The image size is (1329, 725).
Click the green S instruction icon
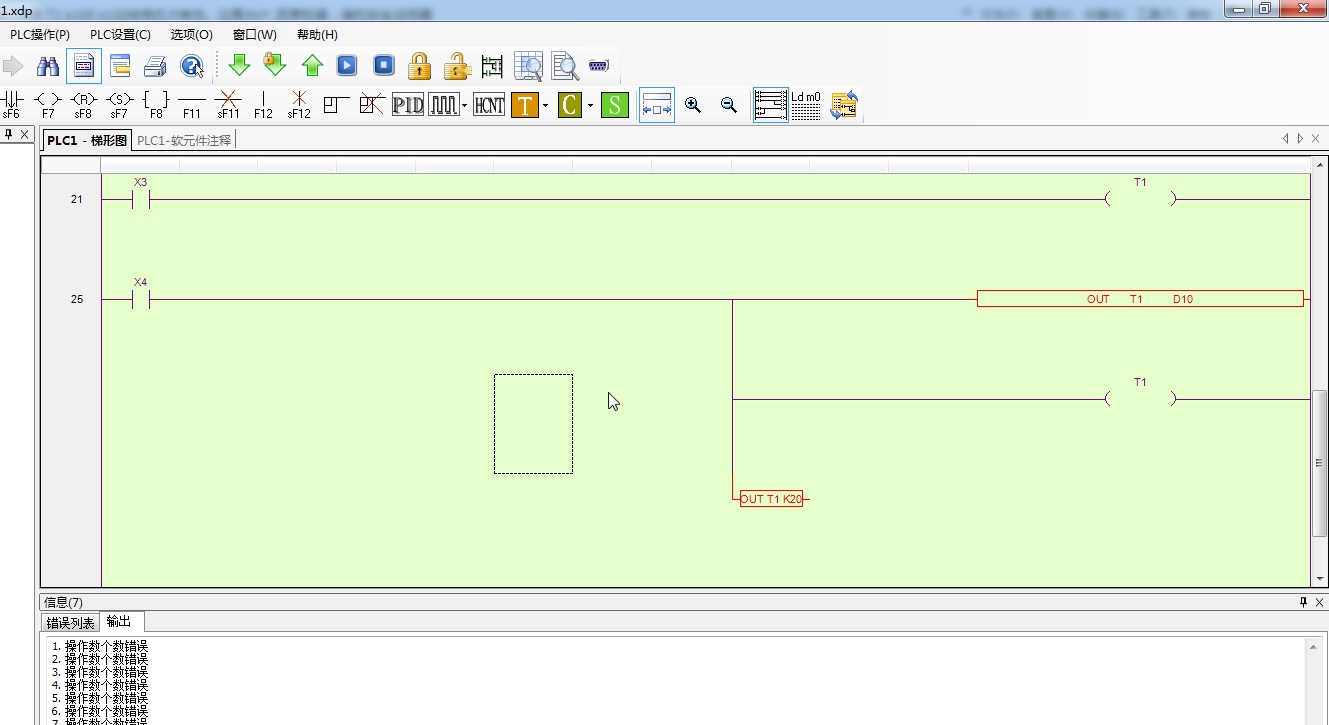click(615, 105)
